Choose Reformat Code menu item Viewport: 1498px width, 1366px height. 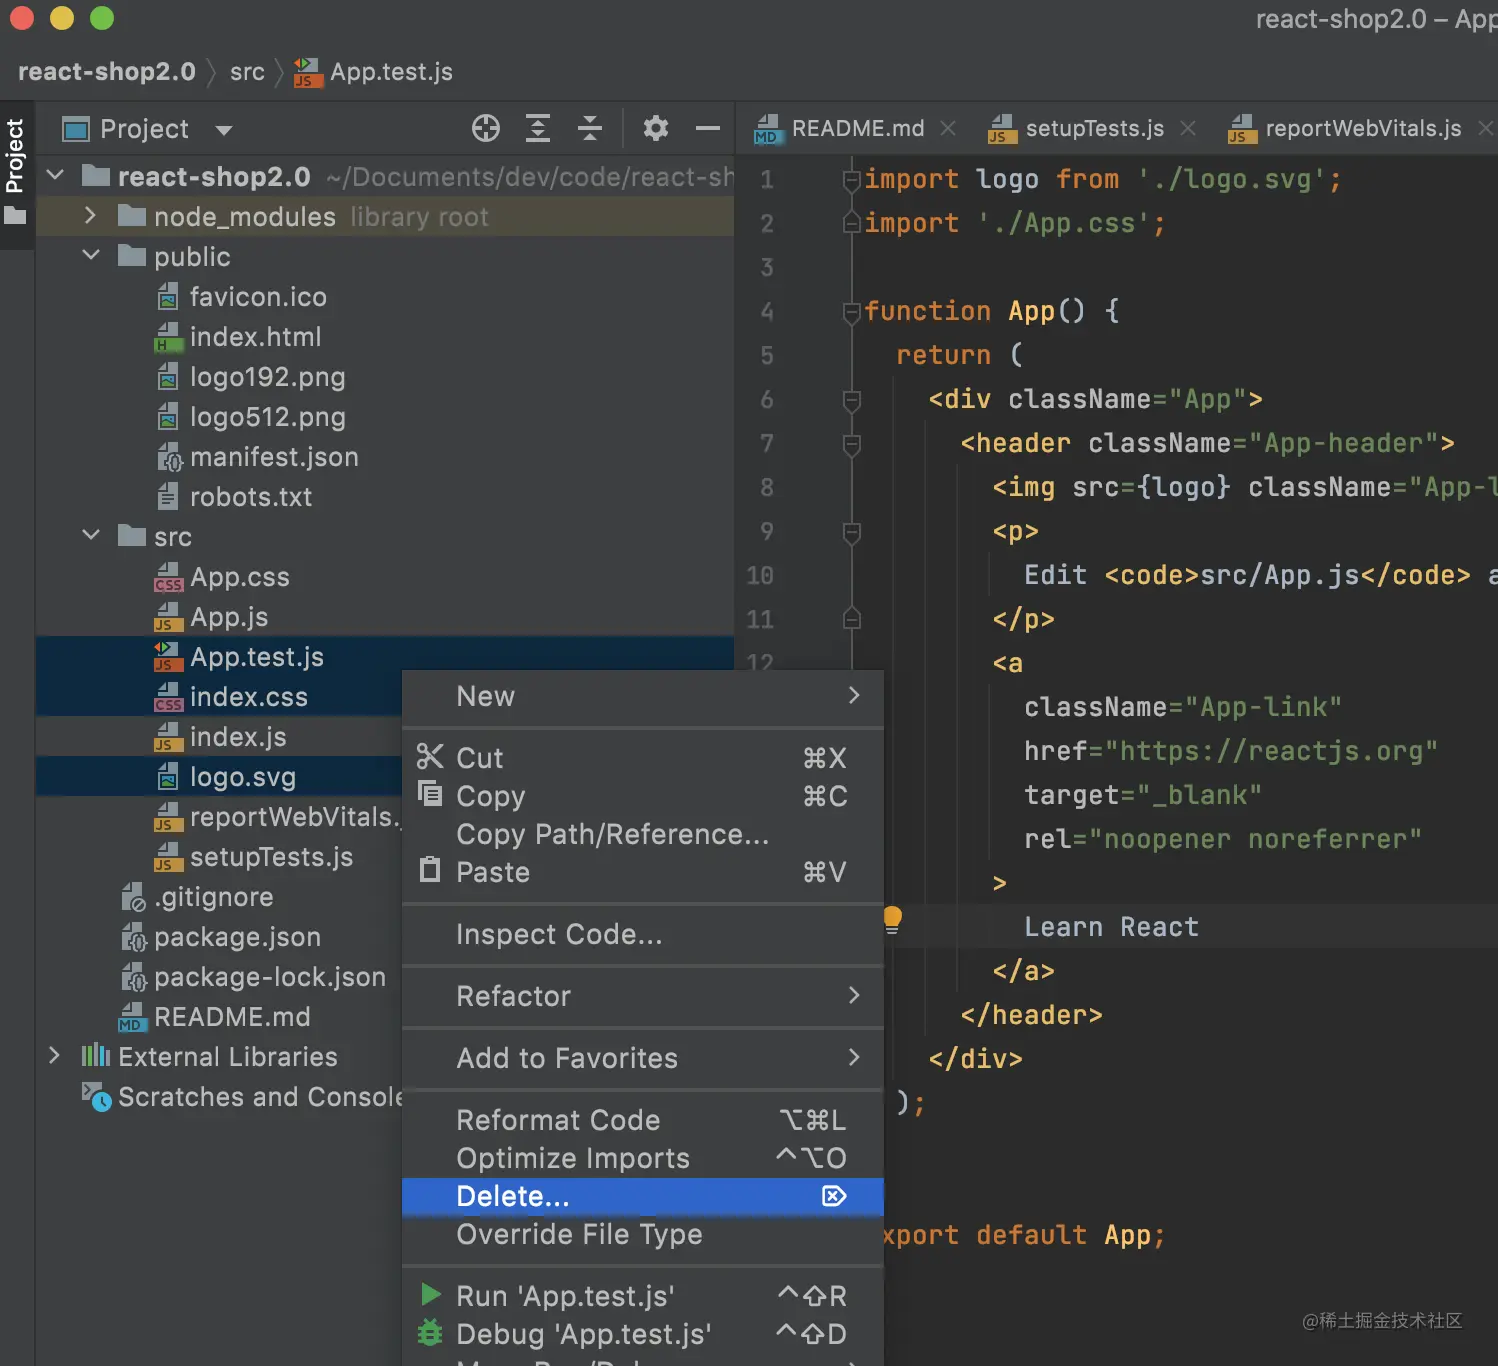coord(643,1120)
